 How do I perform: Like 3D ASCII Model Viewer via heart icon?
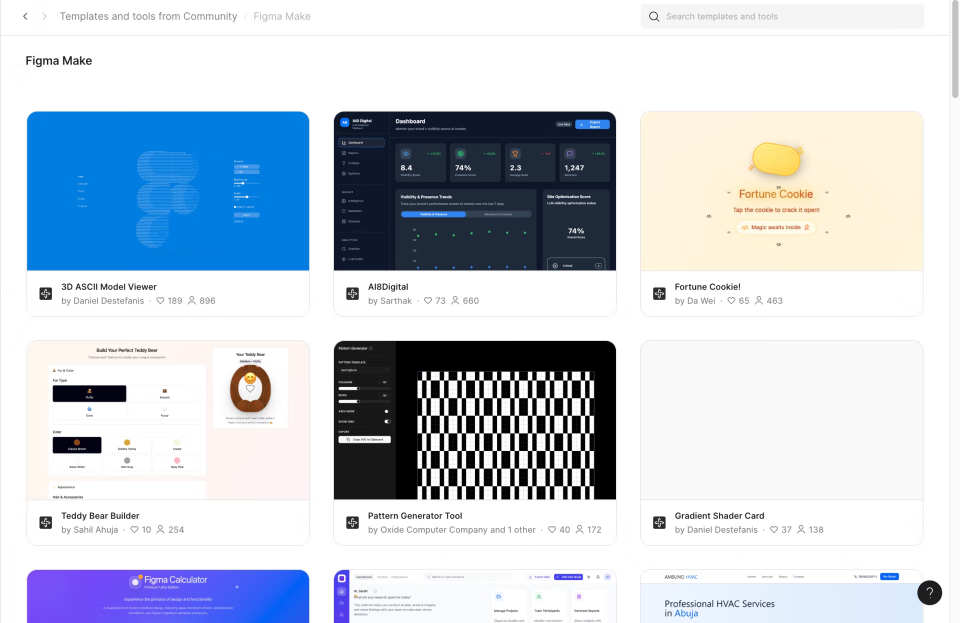[x=160, y=300]
